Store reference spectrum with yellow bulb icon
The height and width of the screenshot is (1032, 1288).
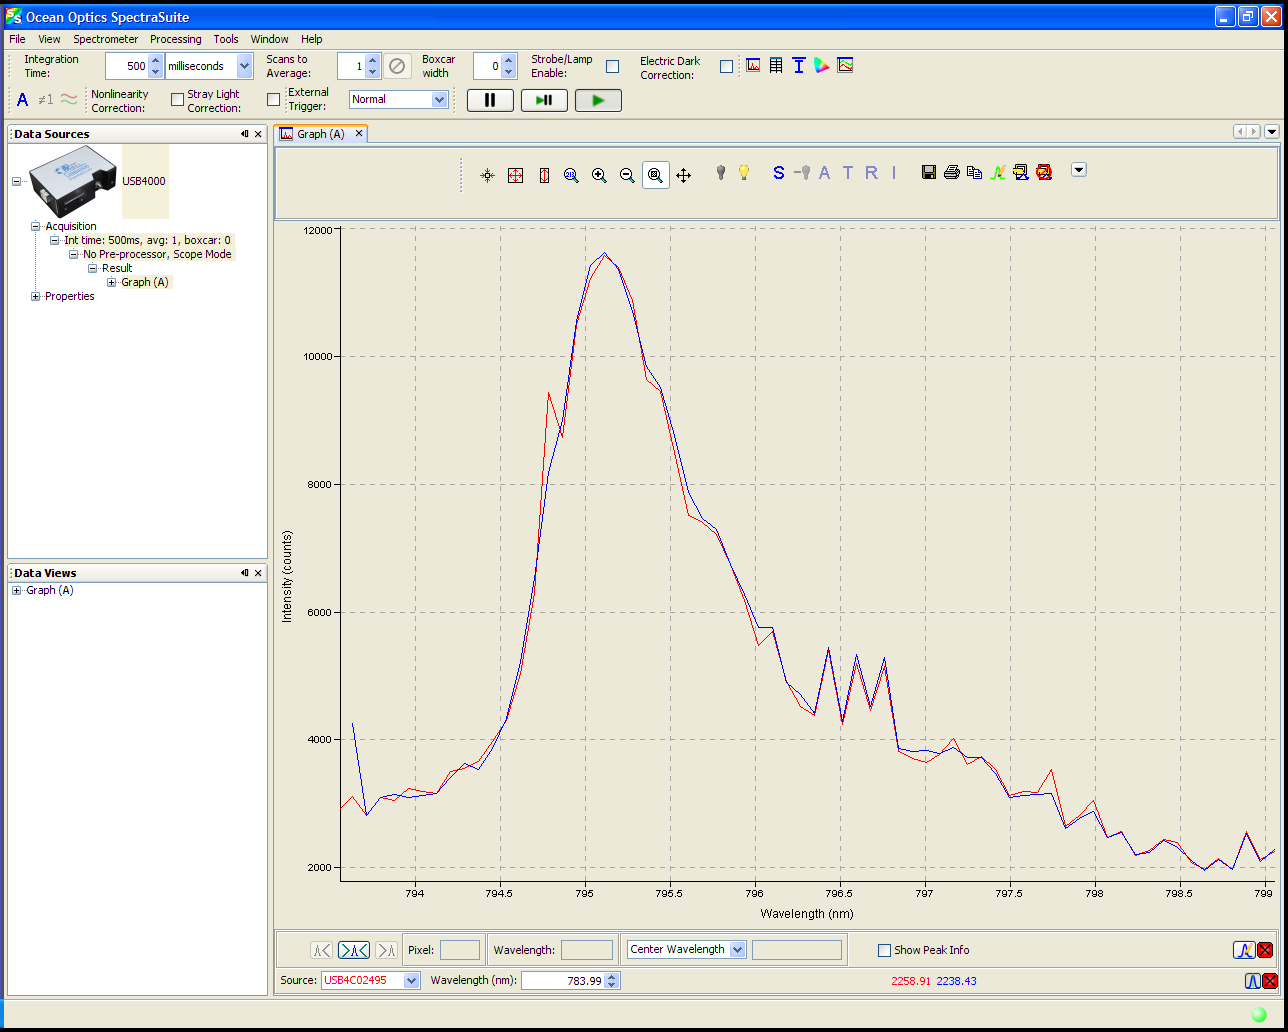(x=744, y=172)
